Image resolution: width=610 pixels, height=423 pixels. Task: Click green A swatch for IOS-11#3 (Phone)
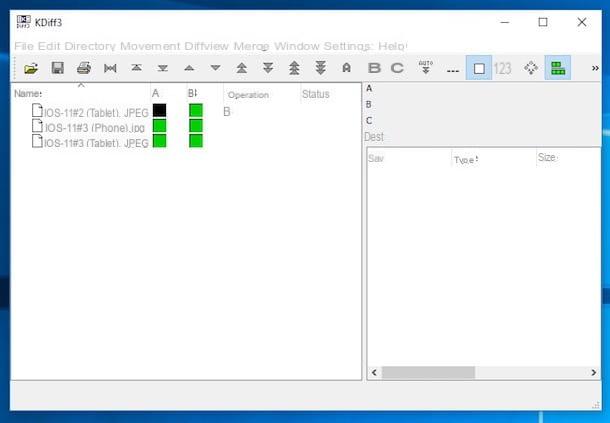point(160,126)
